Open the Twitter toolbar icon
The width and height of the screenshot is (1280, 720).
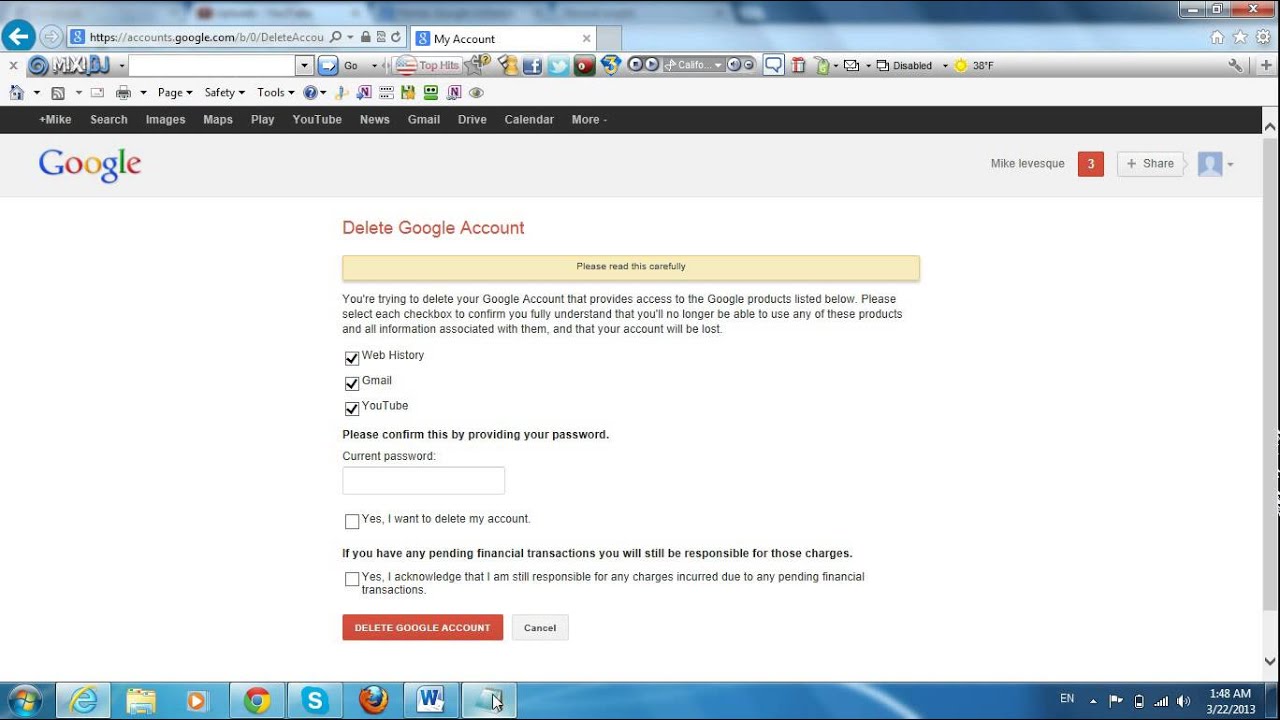(x=557, y=66)
